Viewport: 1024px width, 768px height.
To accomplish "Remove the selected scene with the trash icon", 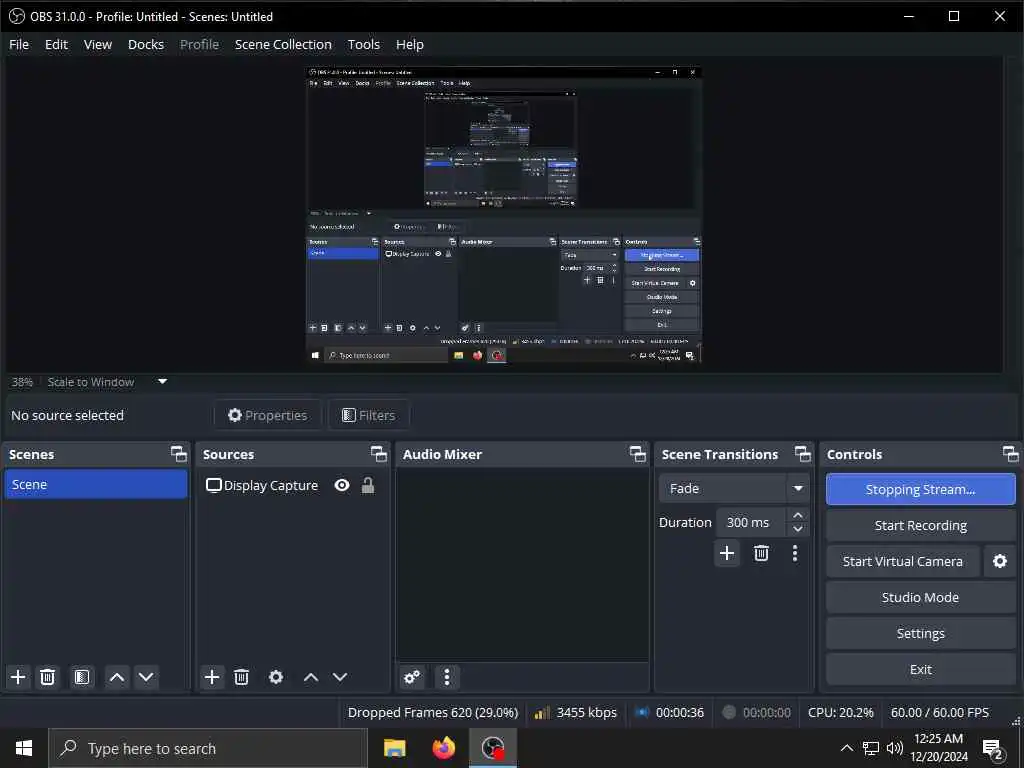I will [x=47, y=677].
